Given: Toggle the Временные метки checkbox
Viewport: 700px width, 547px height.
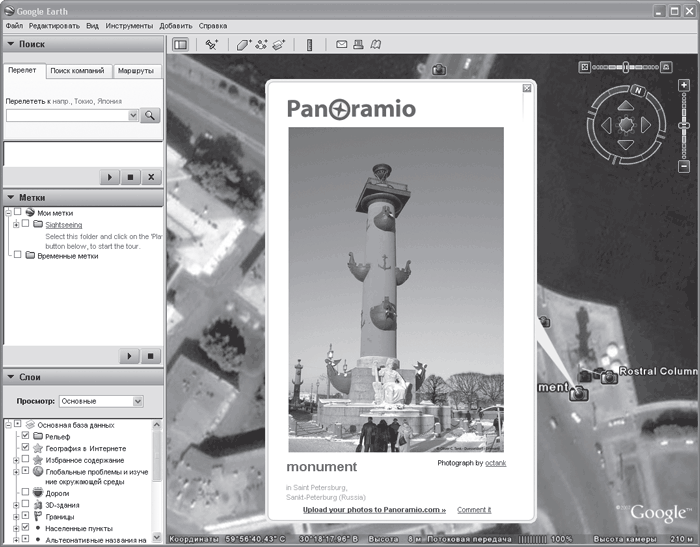Looking at the screenshot, I should point(17,255).
